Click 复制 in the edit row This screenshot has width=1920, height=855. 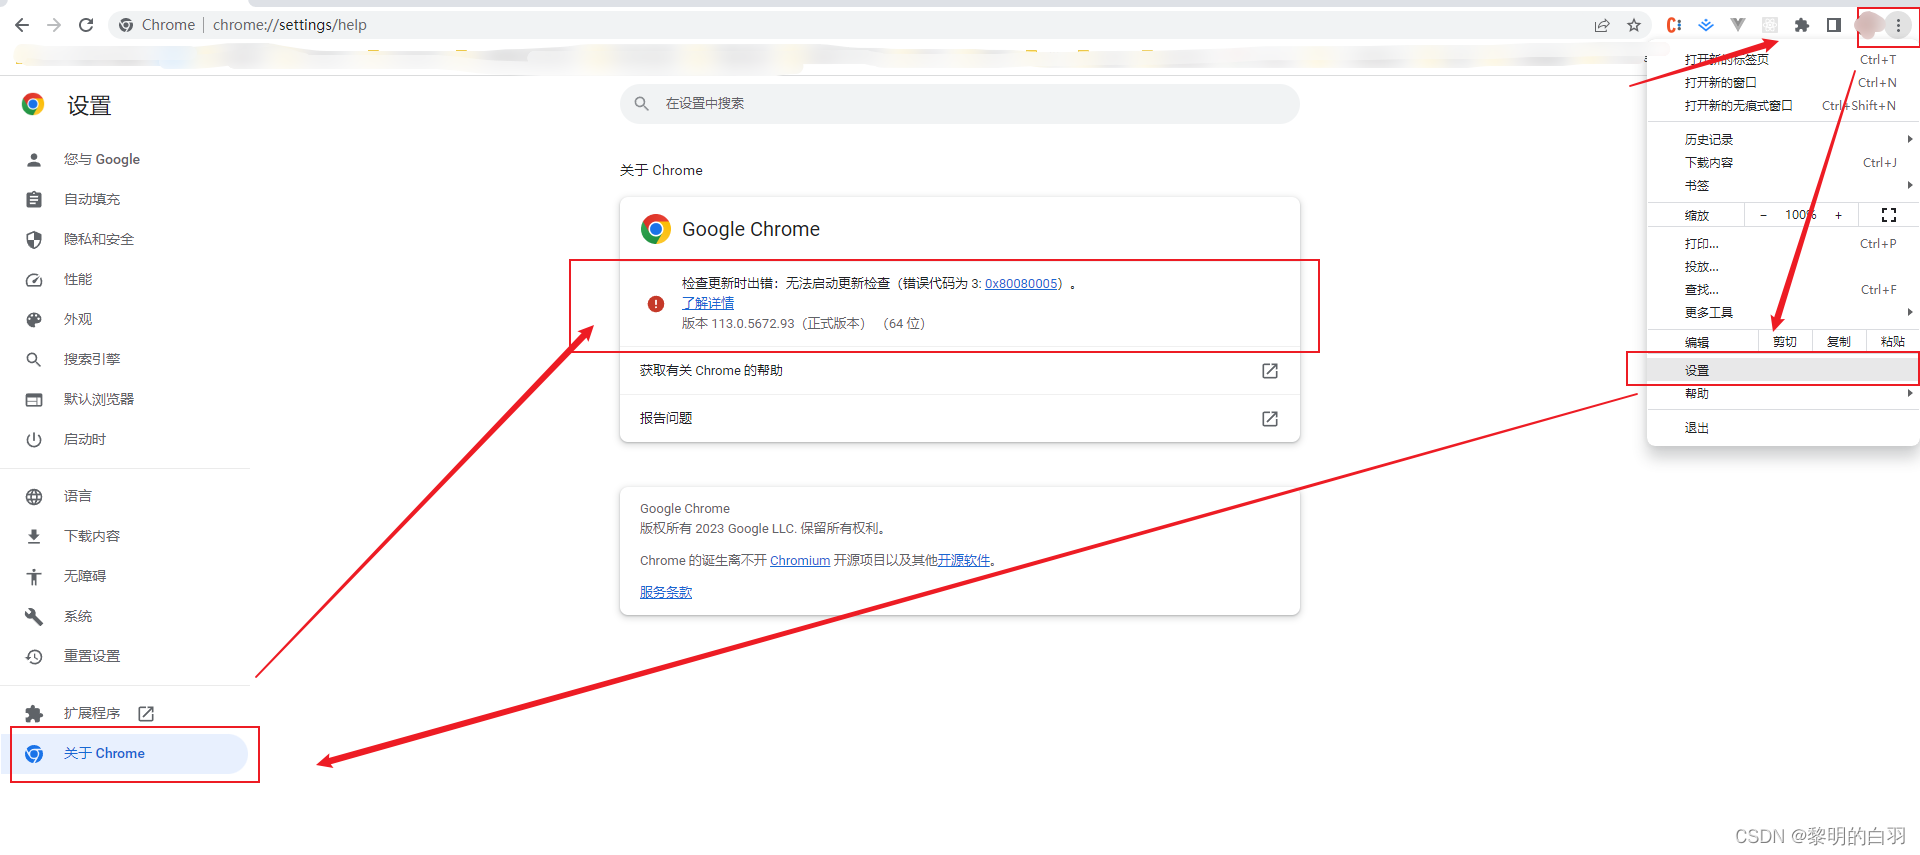coord(1839,342)
